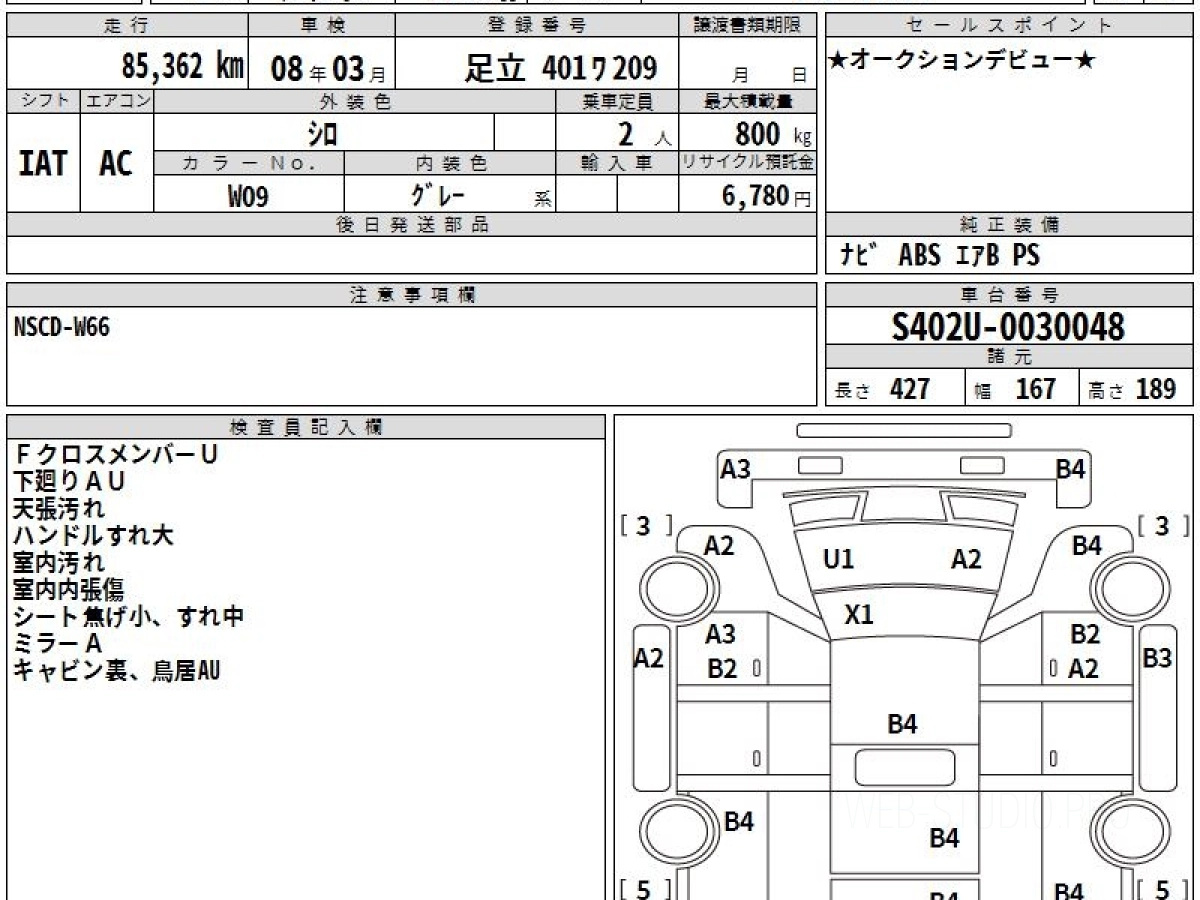Viewport: 1200px width, 900px height.
Task: Select inspector note 室内汚れ
Action: click(x=58, y=563)
